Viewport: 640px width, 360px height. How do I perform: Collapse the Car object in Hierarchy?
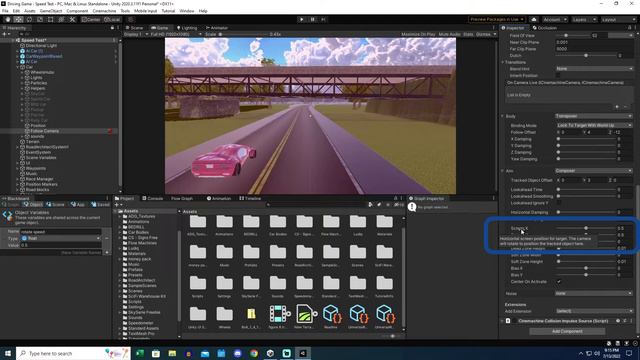click(x=18, y=67)
